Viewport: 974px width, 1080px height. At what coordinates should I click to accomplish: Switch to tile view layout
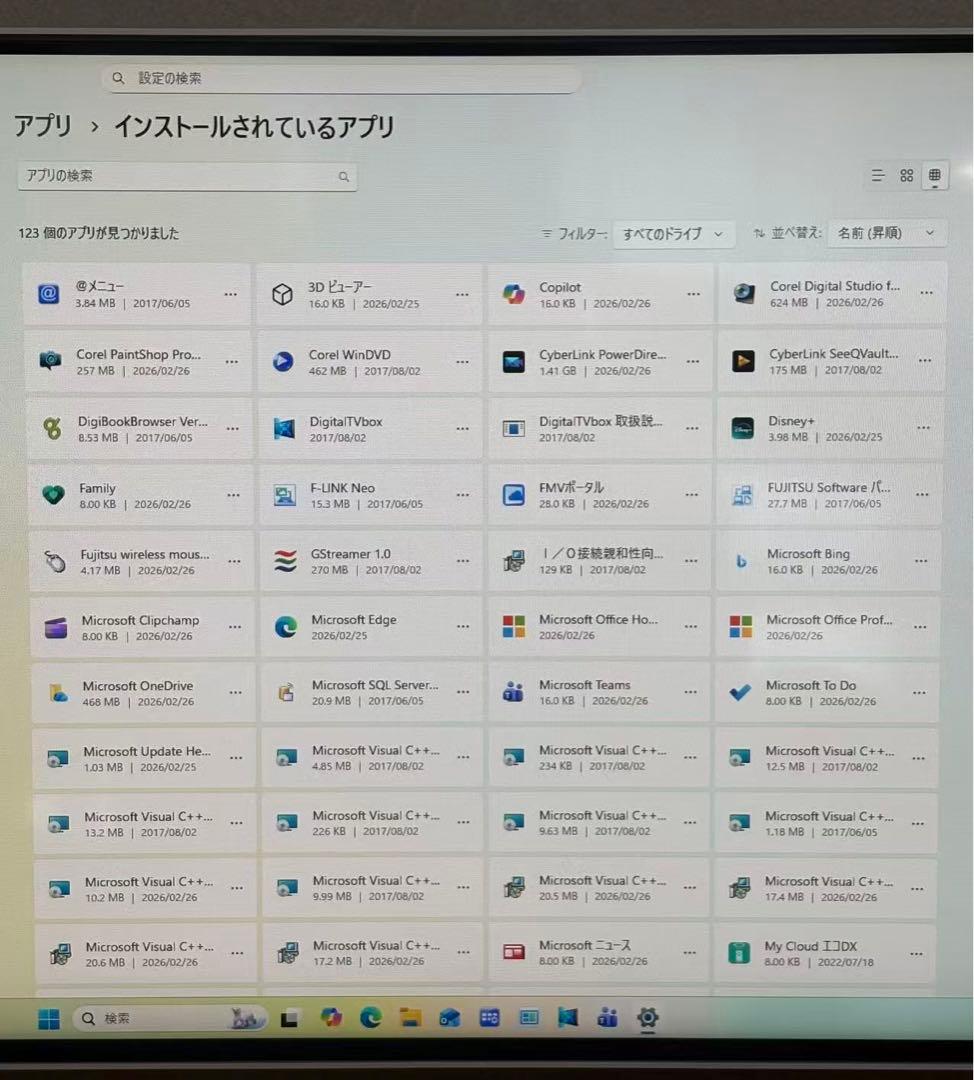click(x=935, y=176)
